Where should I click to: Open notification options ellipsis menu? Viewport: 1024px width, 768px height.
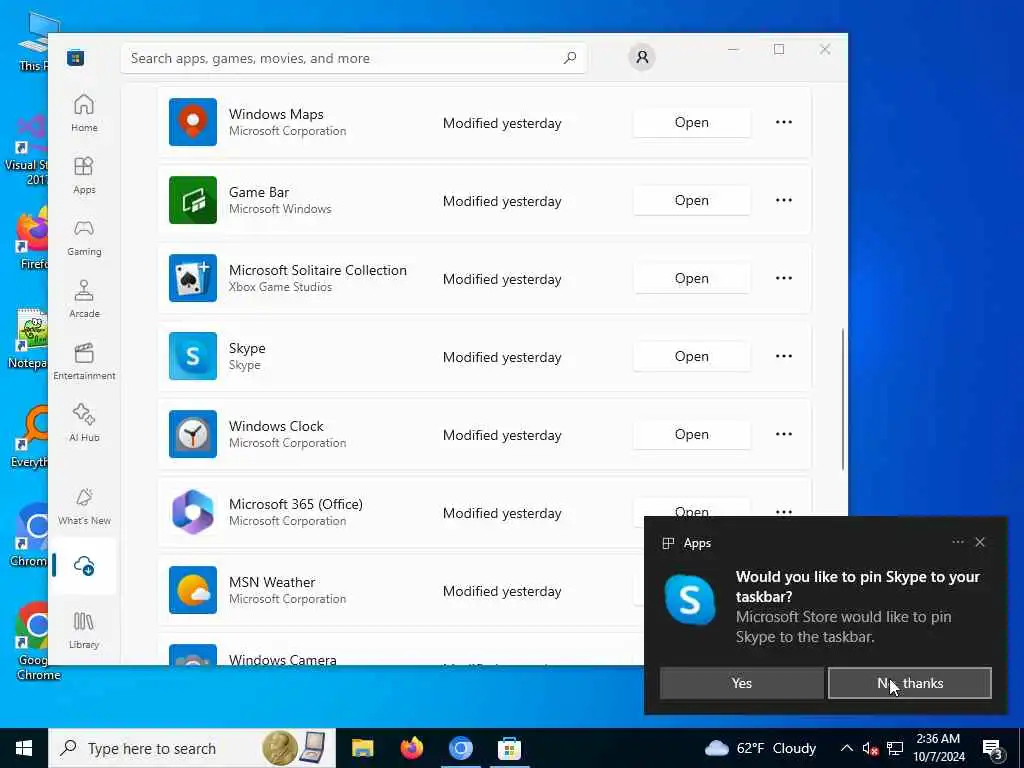tap(957, 542)
